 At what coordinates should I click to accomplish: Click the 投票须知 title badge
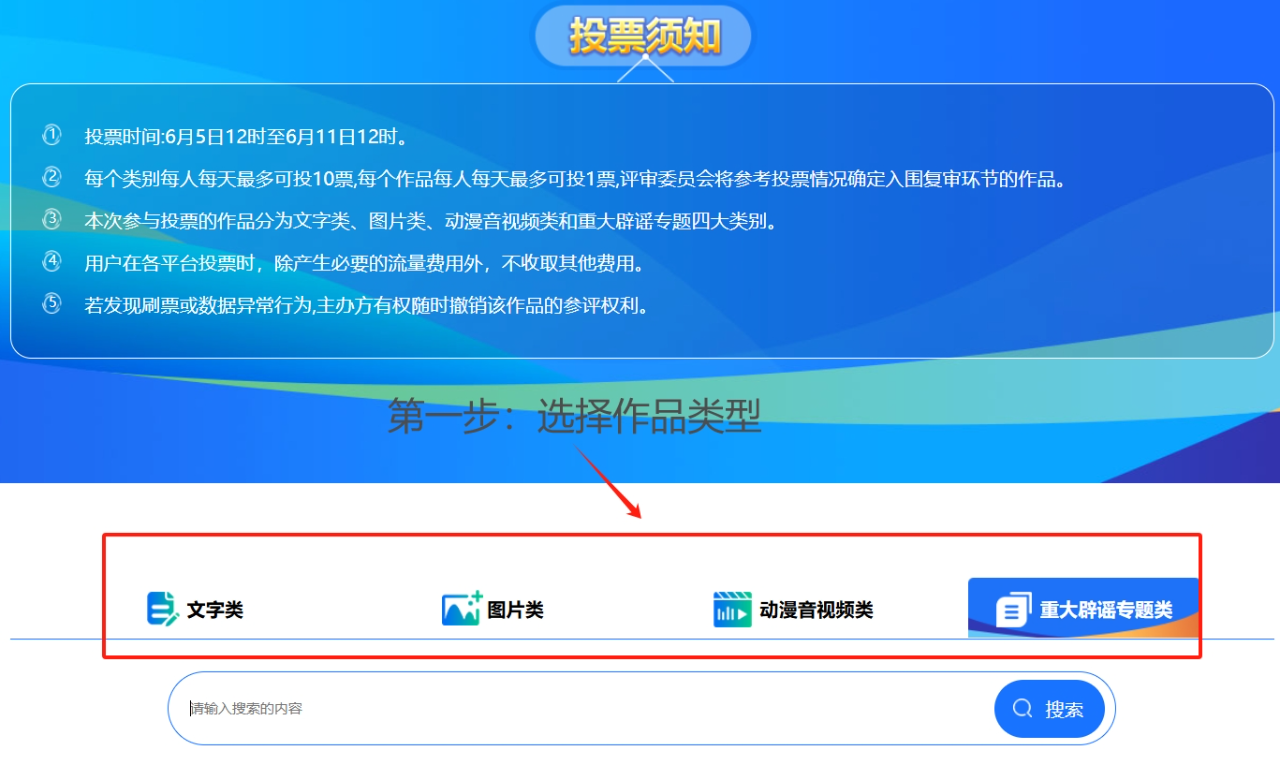645,36
